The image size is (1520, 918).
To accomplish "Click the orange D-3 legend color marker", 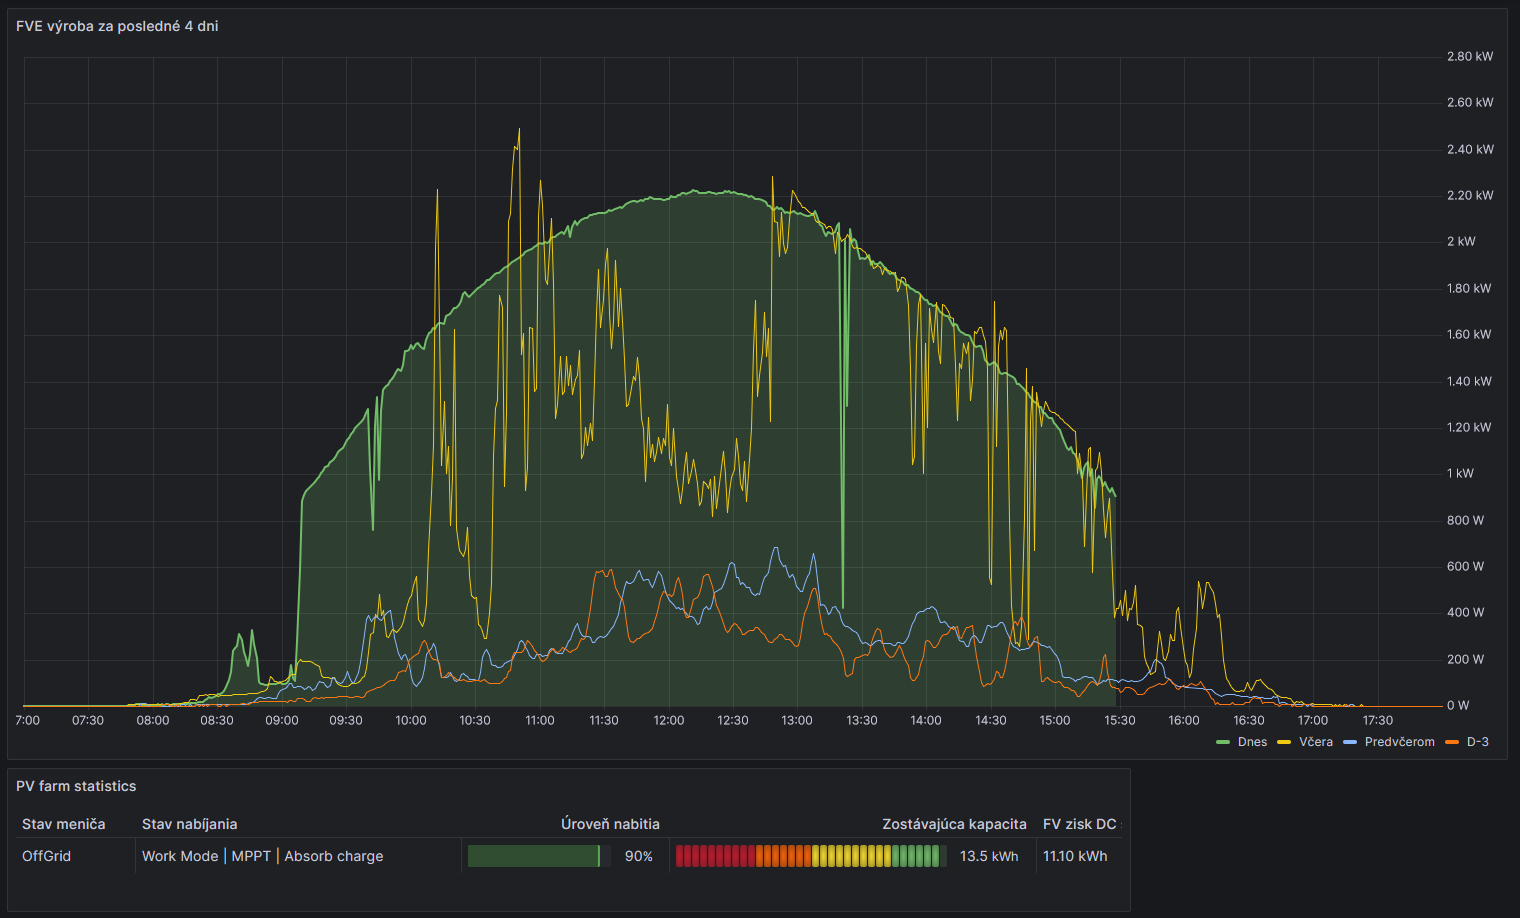I will point(1452,742).
